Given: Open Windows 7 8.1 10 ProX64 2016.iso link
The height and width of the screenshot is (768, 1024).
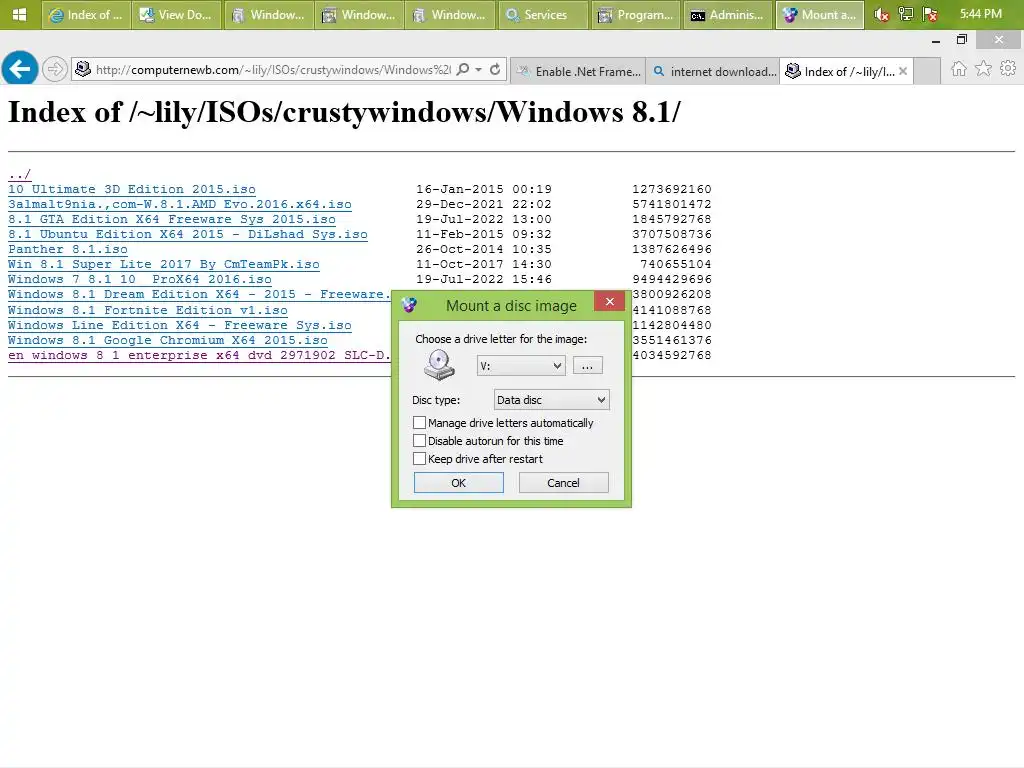Looking at the screenshot, I should (x=140, y=280).
